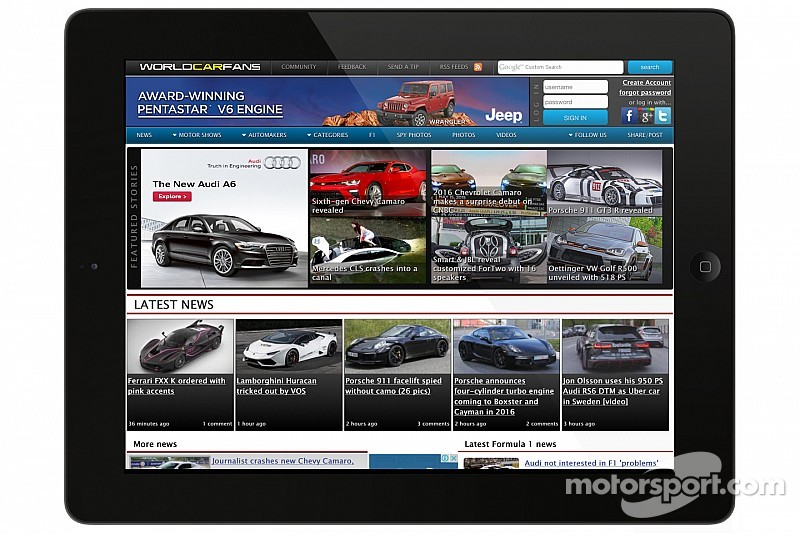Image resolution: width=800 pixels, height=533 pixels.
Task: Open the News menu item
Action: (x=144, y=135)
